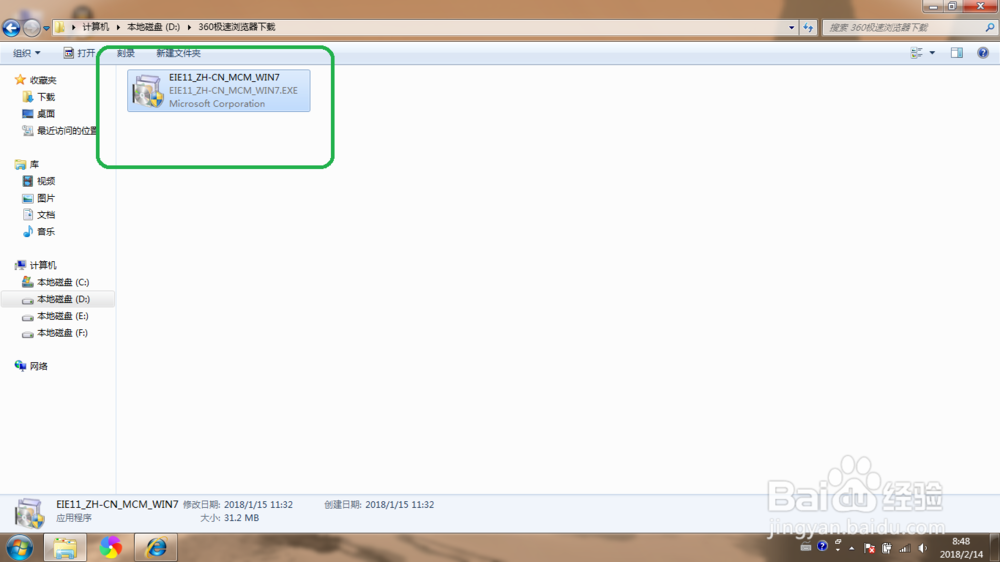Screen dimensions: 1000x562
Task: Click 新建文件夹 in the toolbar
Action: click(x=178, y=53)
